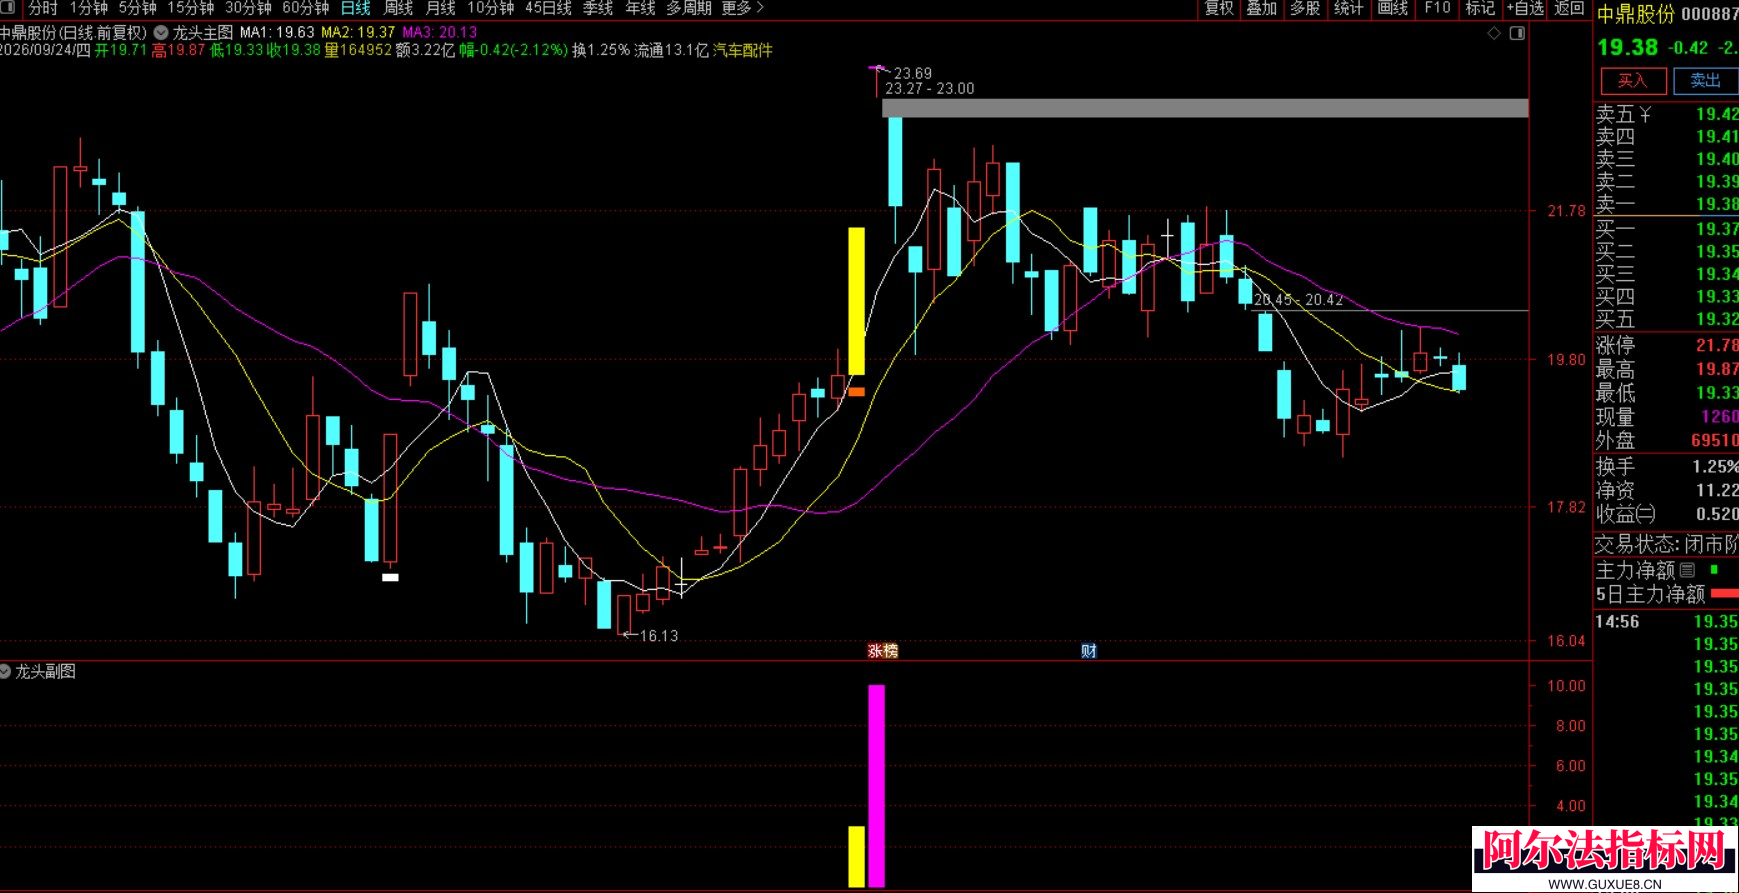1739x893 pixels.
Task: Switch to 周线 weekly chart
Action: click(399, 8)
